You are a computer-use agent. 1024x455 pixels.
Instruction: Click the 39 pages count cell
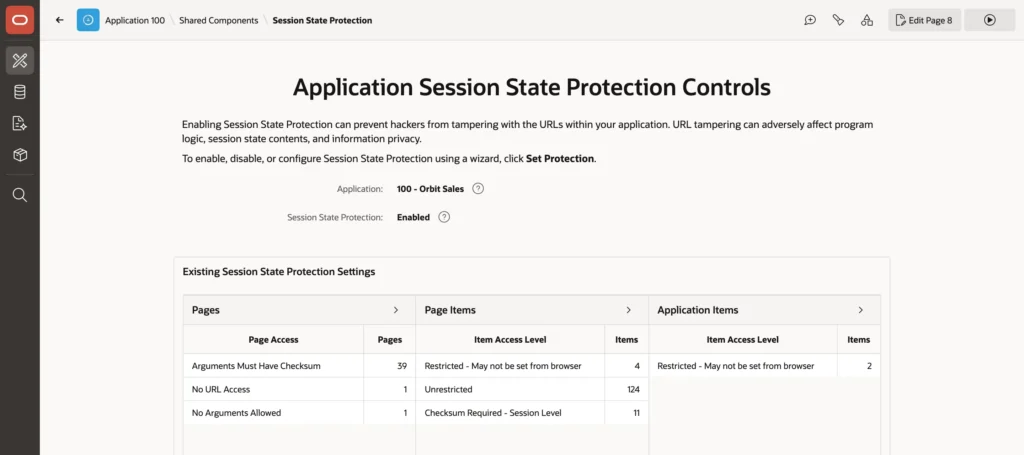tap(390, 366)
